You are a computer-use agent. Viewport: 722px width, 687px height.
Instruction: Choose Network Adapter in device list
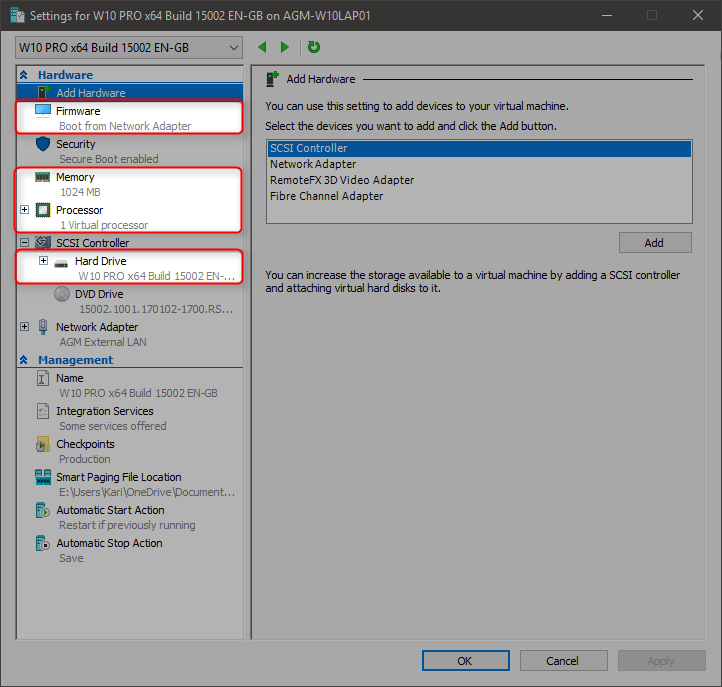point(479,164)
